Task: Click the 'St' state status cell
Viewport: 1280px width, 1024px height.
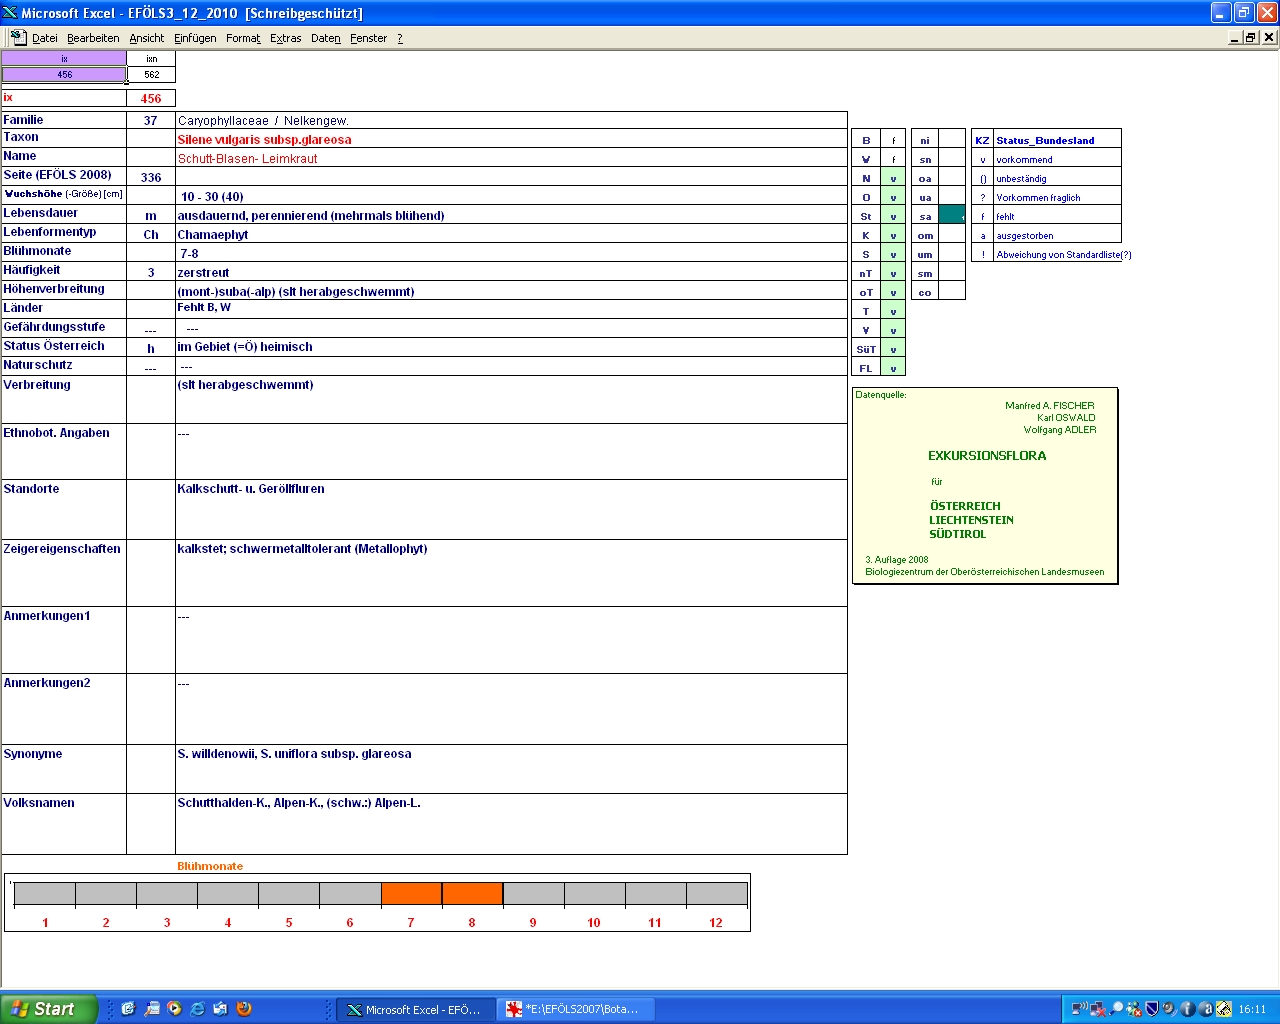Action: coord(893,216)
